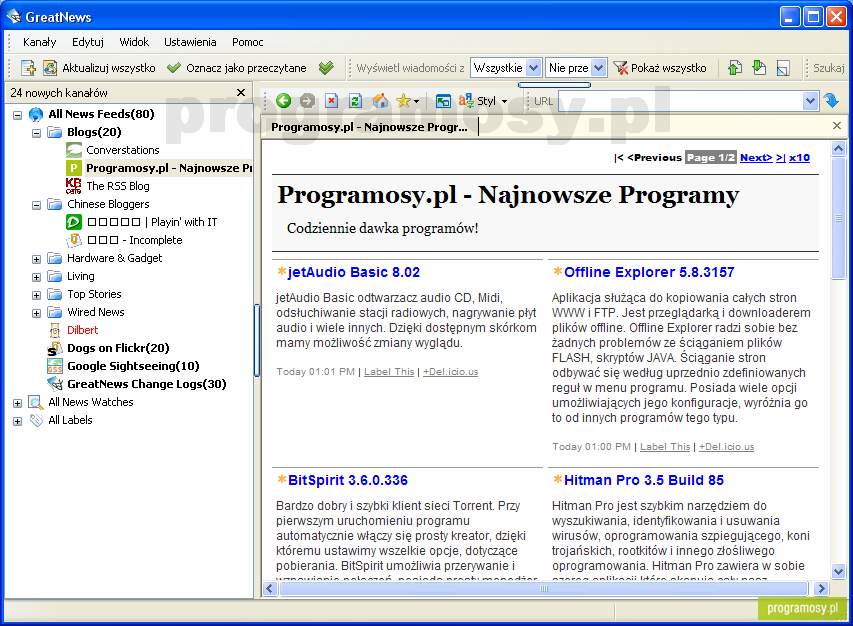Viewport: 853px width, 626px height.
Task: Click the green down arrow toolbar icon
Action: point(759,68)
